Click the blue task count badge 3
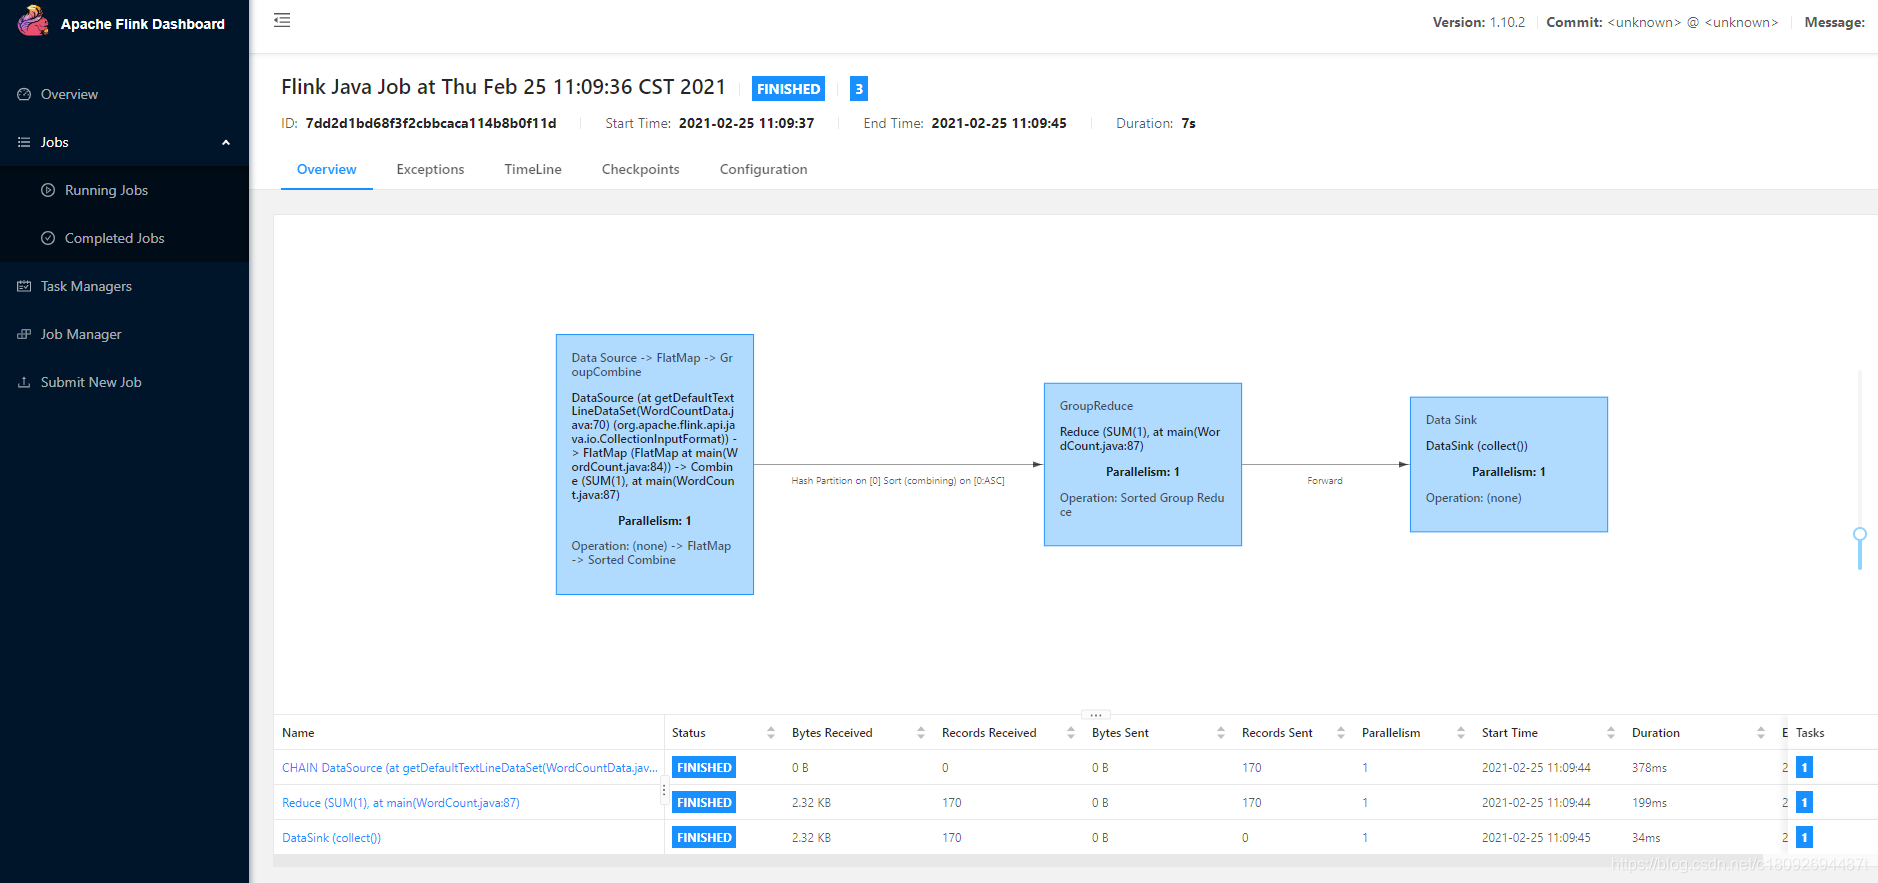 859,89
